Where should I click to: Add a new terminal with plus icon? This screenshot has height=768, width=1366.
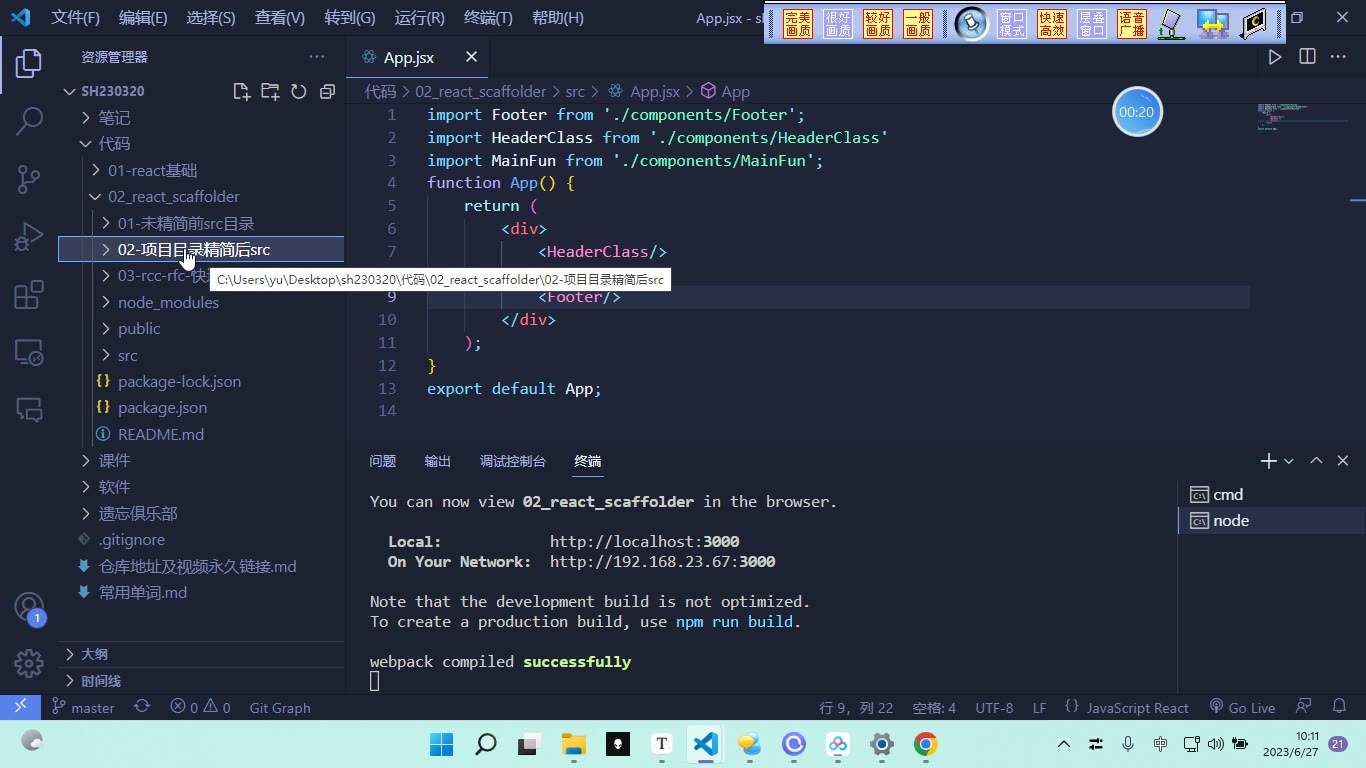pos(1268,461)
